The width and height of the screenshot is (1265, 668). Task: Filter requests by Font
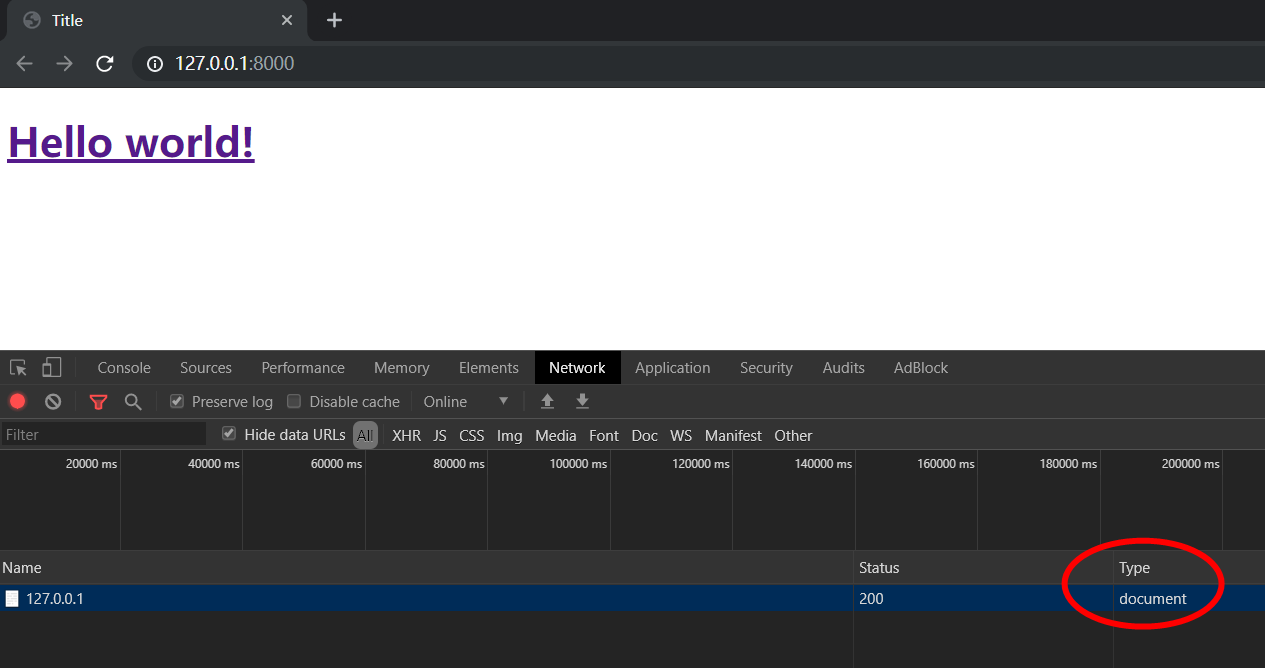[604, 436]
